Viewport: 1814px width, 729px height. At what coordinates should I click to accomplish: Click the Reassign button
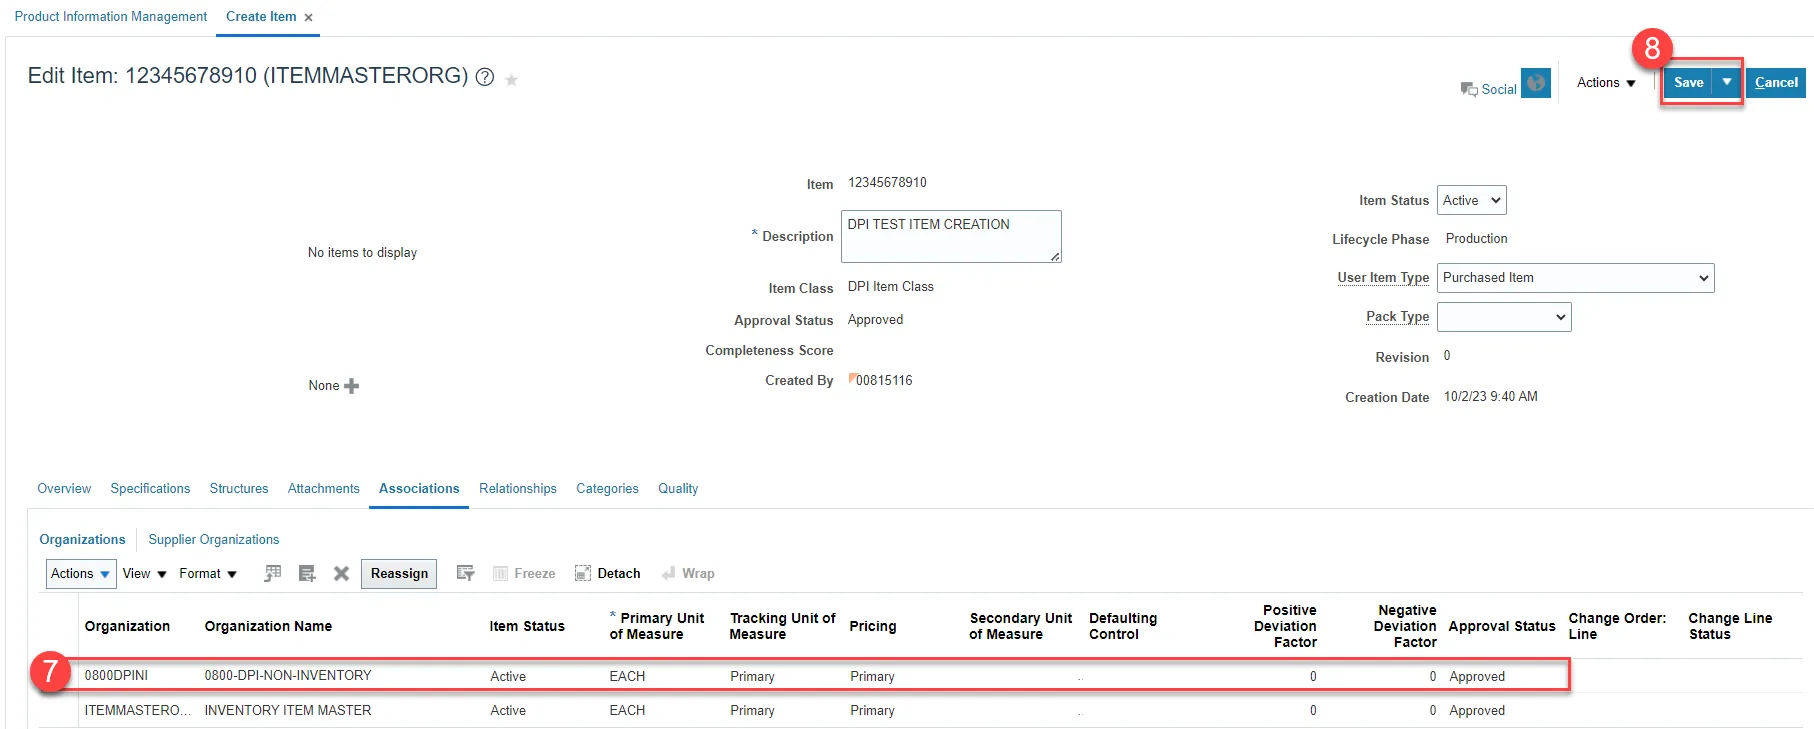pos(399,573)
